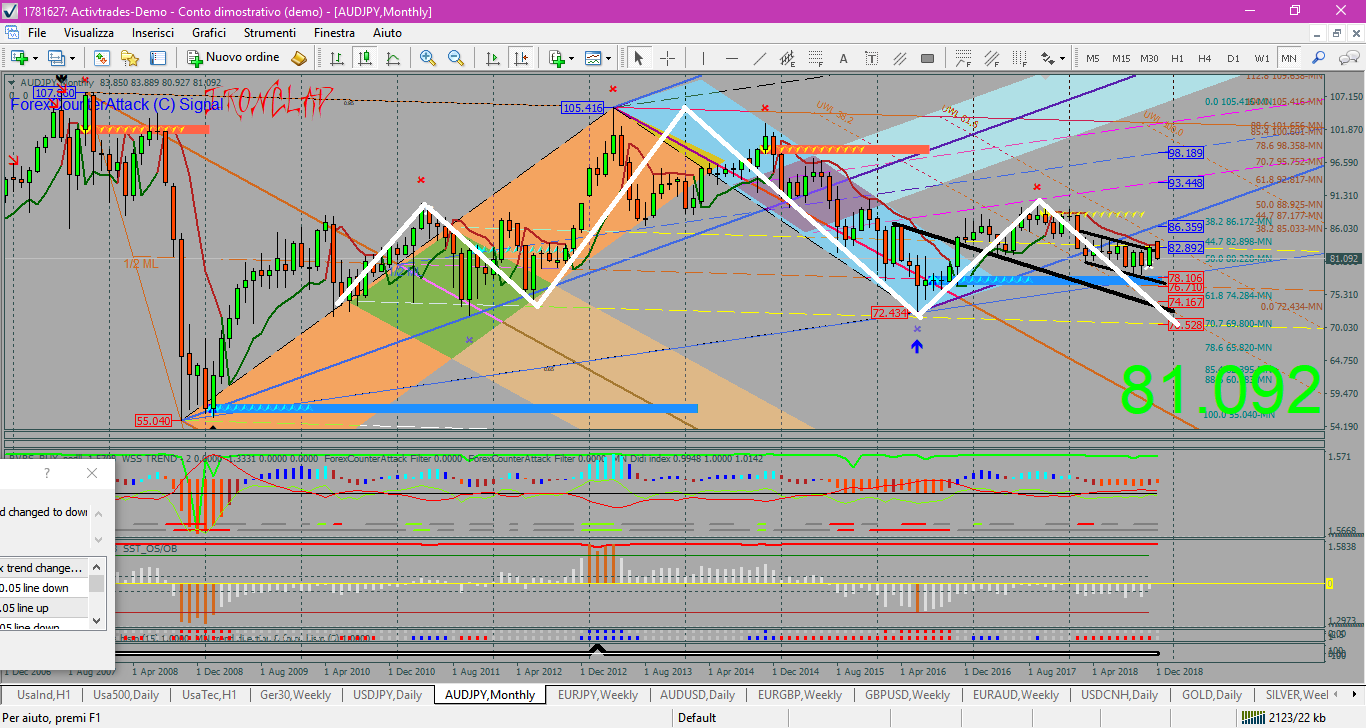Select the text label tool
Viewport: 1366px width, 728px height.
coord(872,58)
